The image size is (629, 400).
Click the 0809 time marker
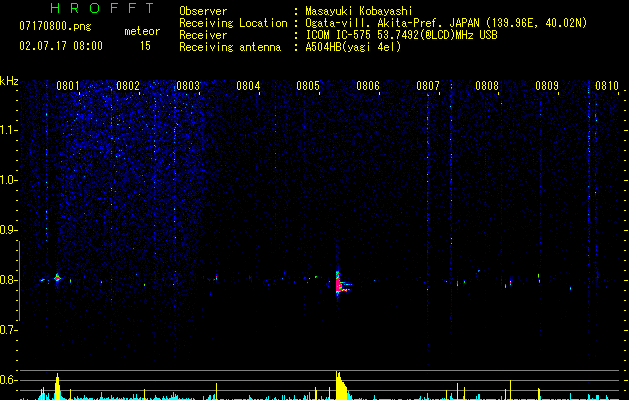pos(547,86)
